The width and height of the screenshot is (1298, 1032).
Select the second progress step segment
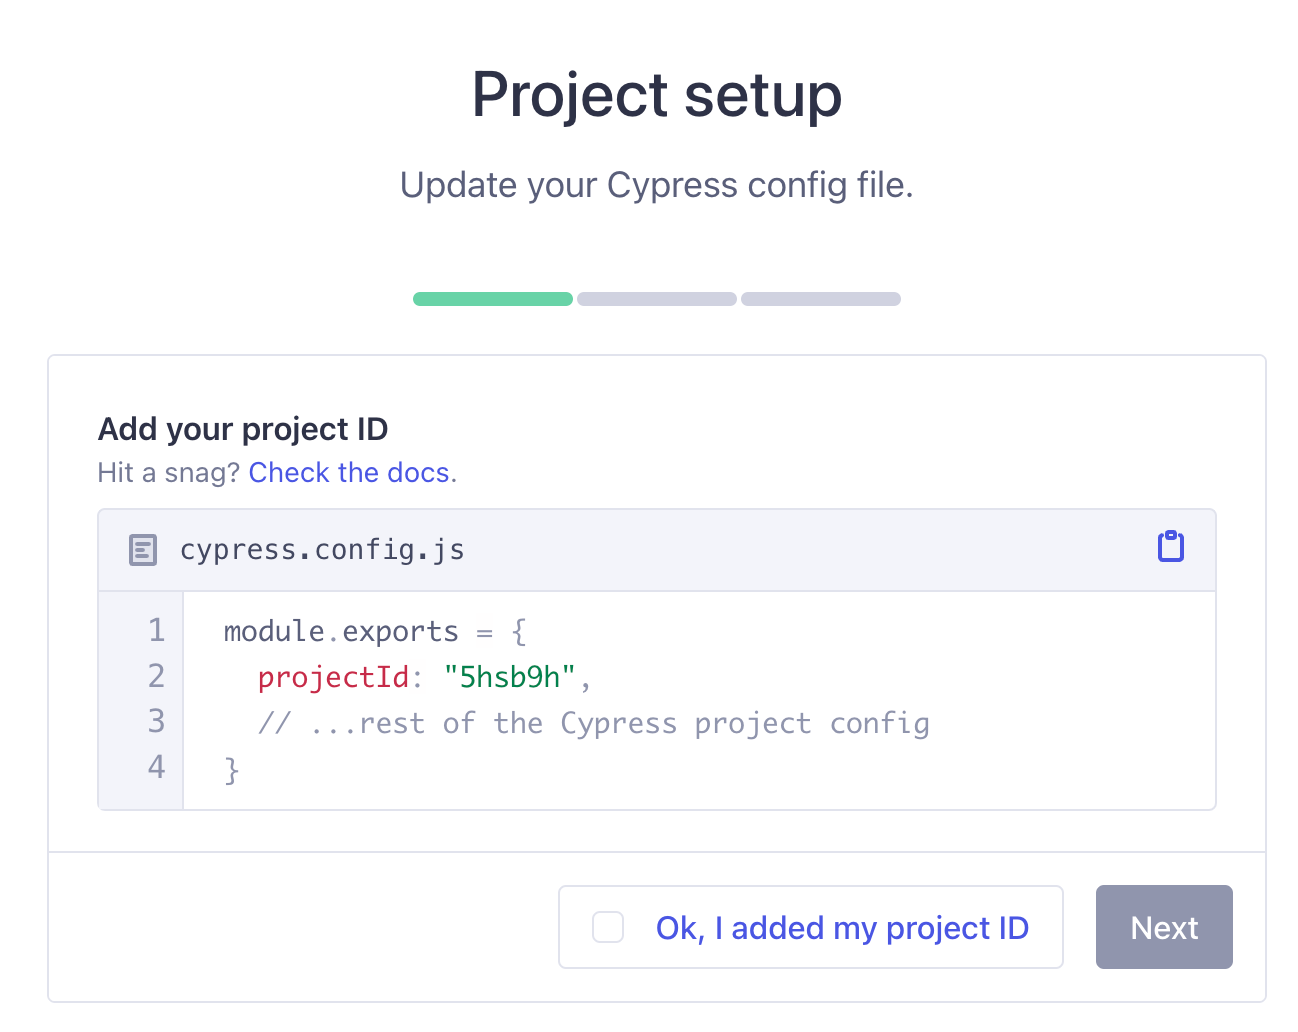pos(657,299)
